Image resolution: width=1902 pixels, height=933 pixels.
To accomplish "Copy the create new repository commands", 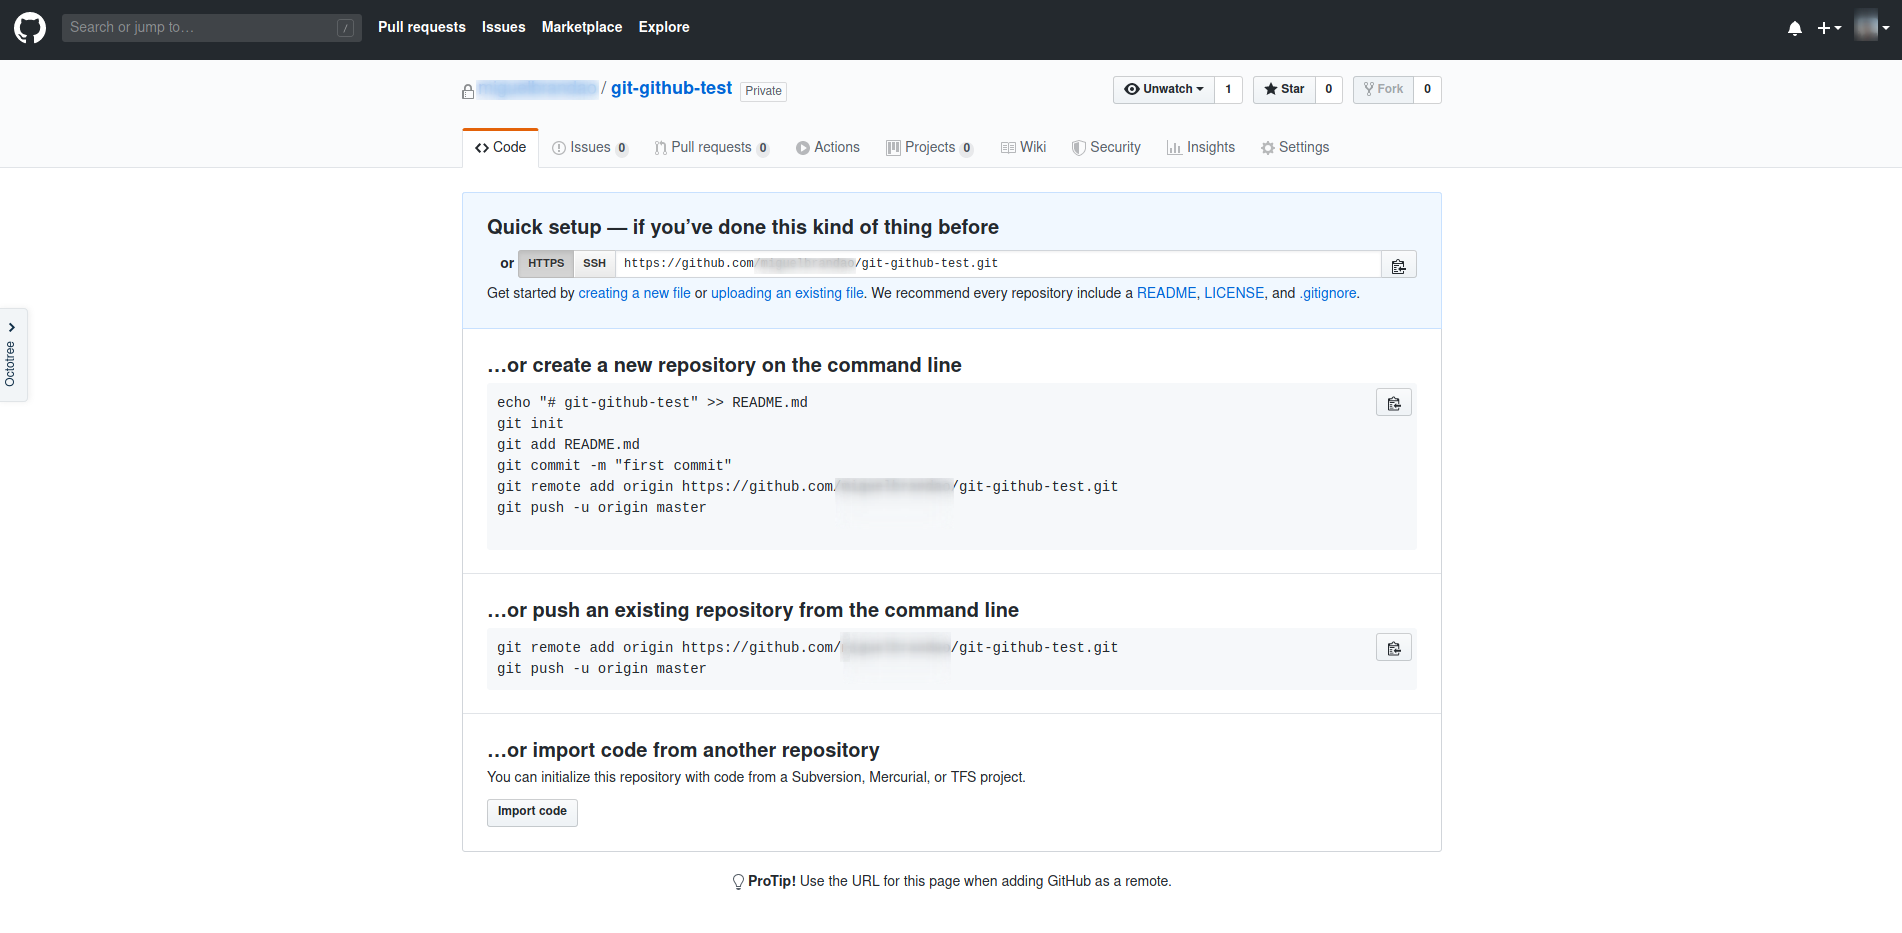I will tap(1394, 403).
